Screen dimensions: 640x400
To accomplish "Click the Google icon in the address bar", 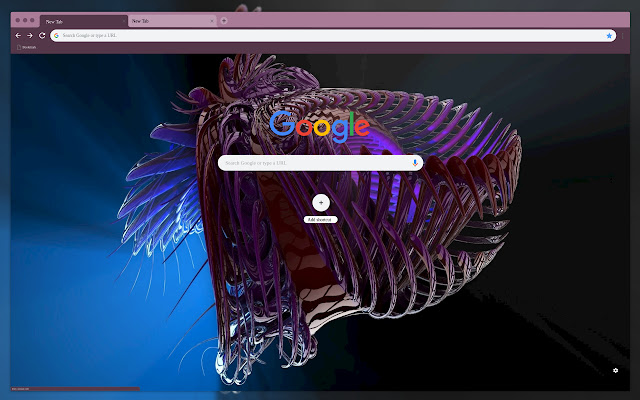I will coord(56,36).
